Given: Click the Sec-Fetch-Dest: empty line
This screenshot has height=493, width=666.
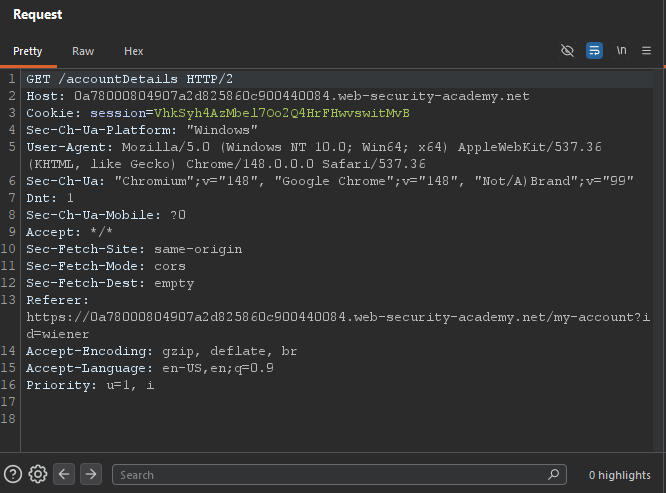Looking at the screenshot, I should [x=110, y=283].
